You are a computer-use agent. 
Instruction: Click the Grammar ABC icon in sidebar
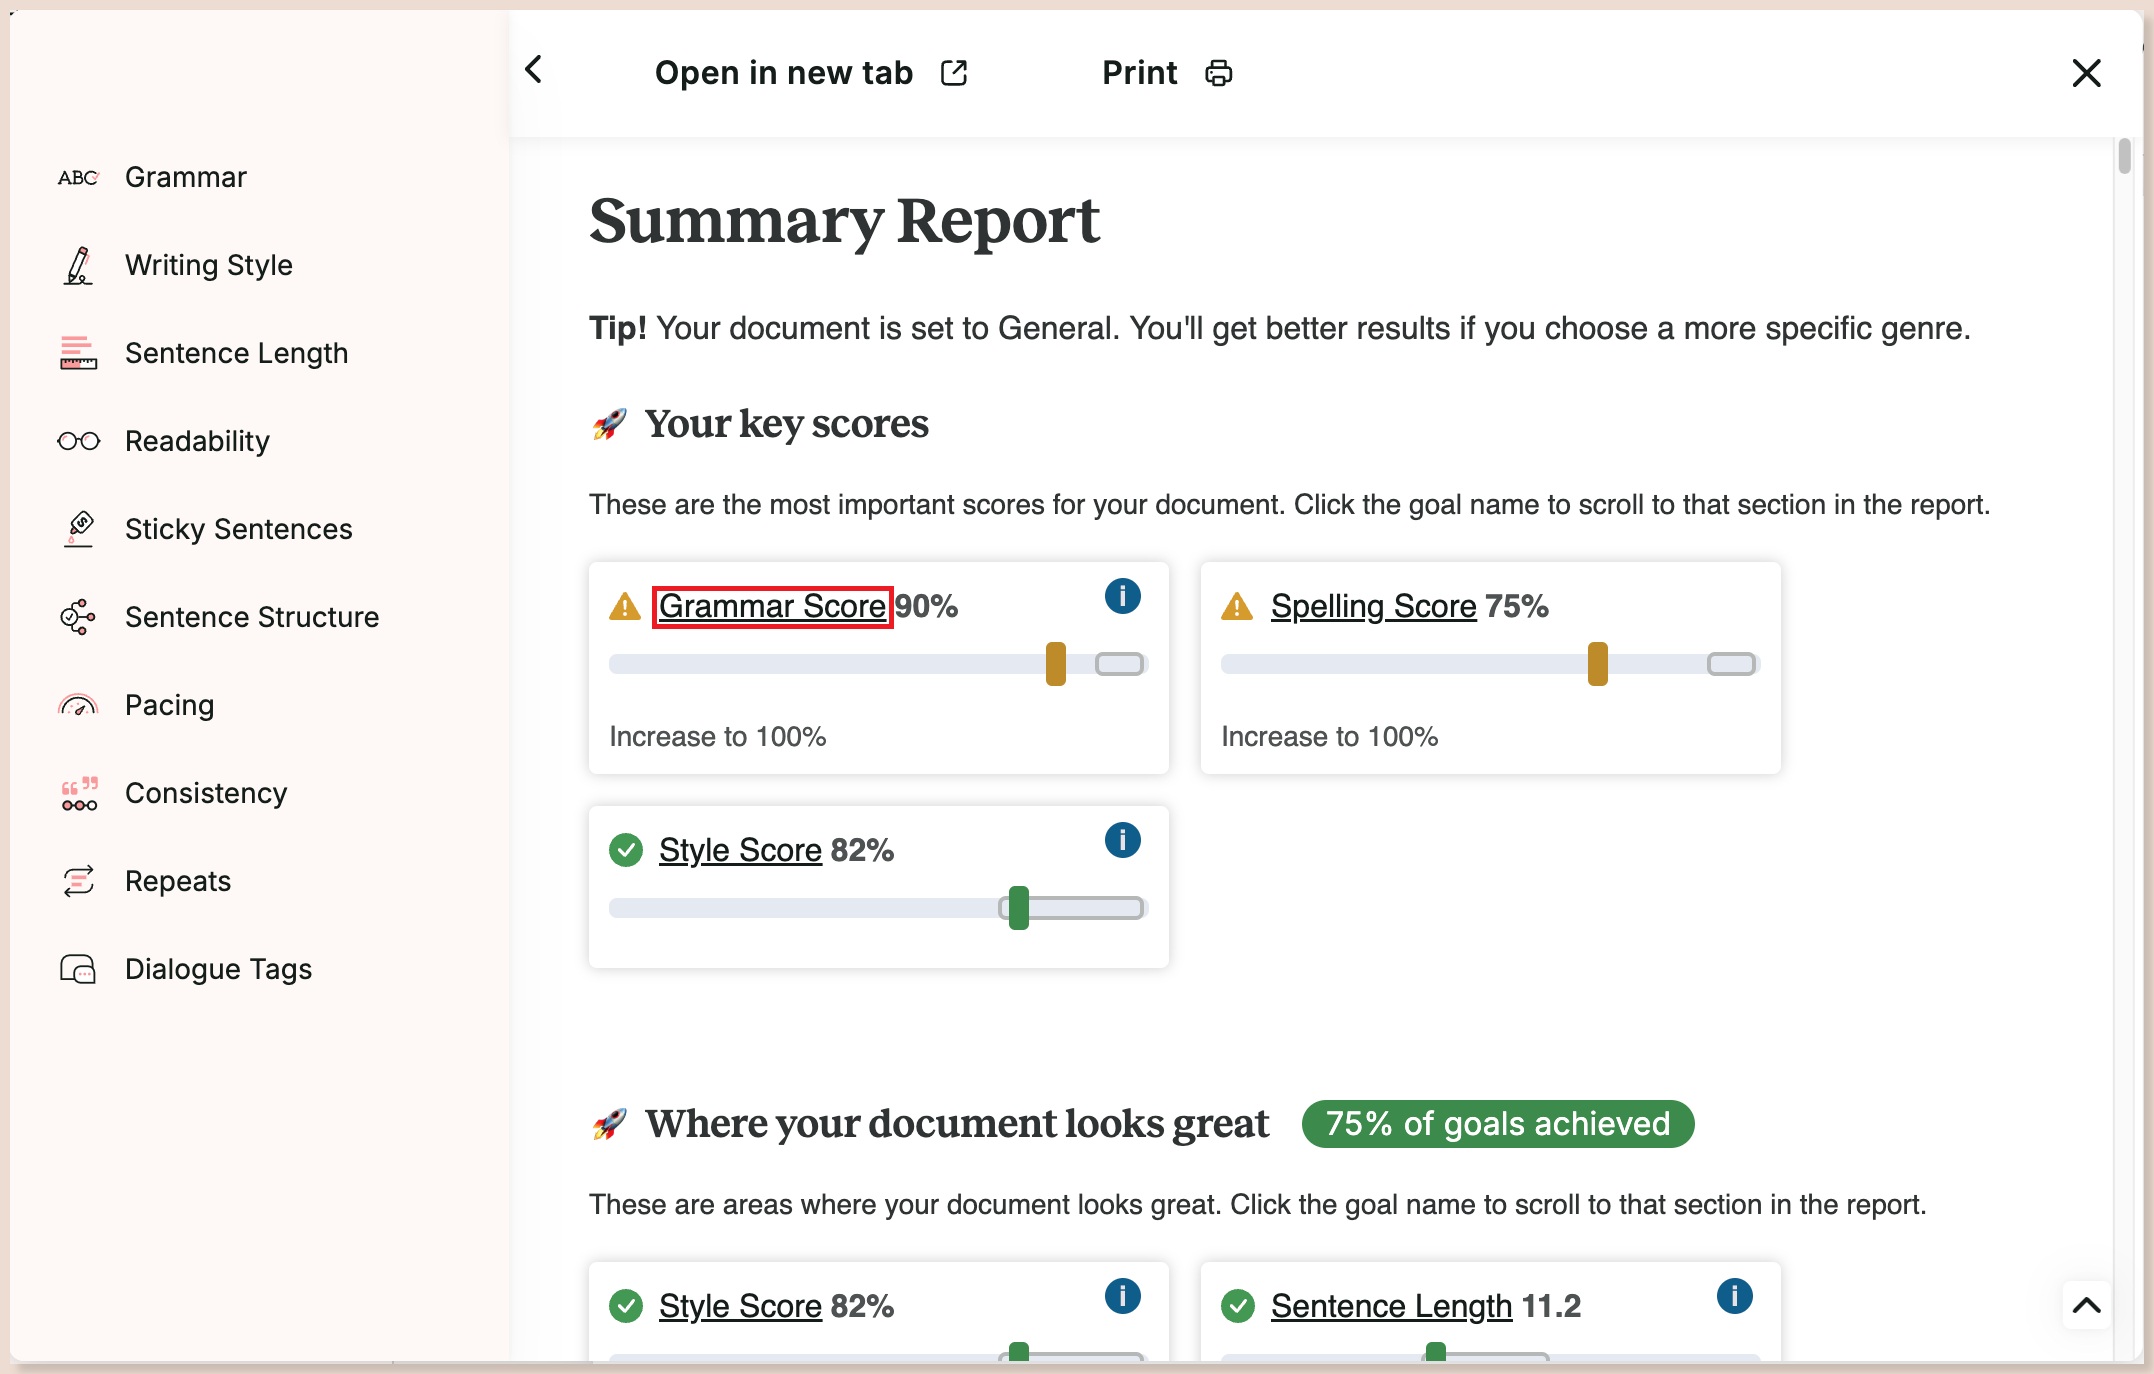pos(78,178)
